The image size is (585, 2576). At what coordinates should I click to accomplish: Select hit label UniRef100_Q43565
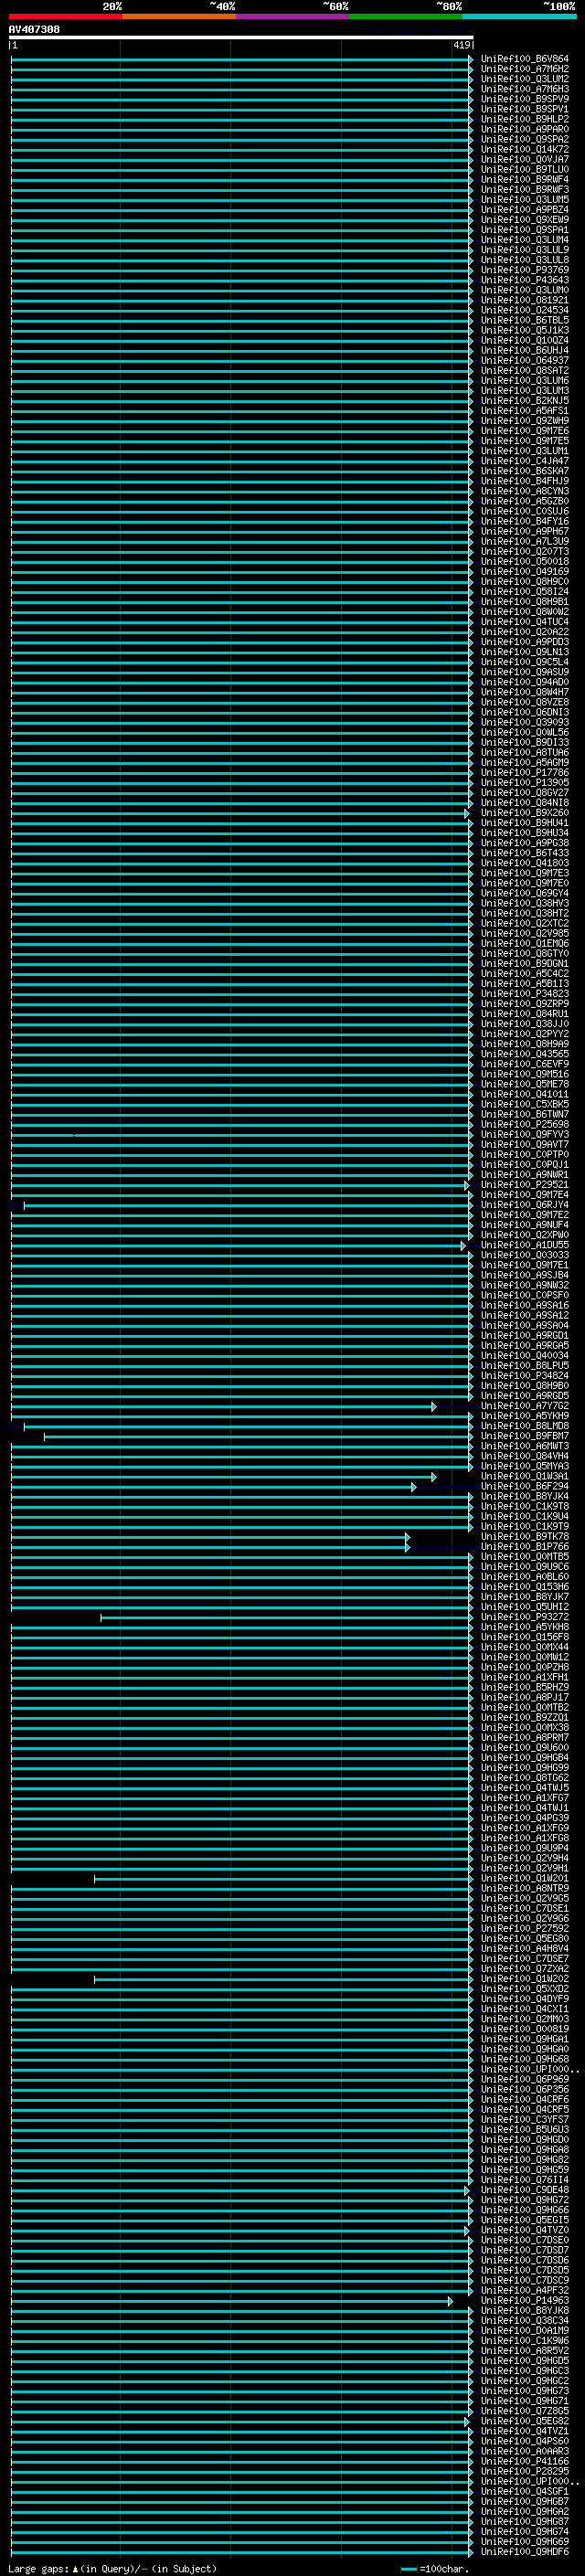click(524, 1053)
